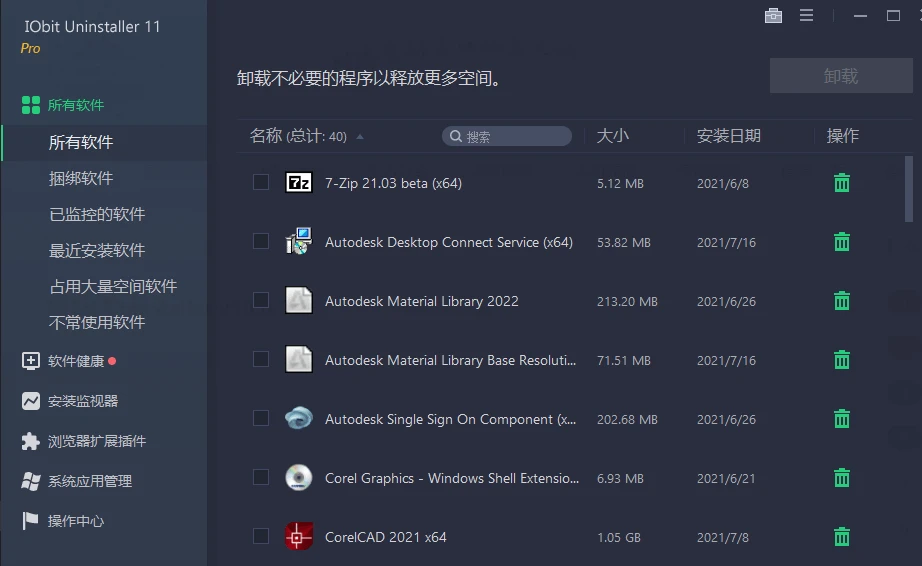The width and height of the screenshot is (922, 566).
Task: Open 操作中心 section
Action: [x=76, y=521]
